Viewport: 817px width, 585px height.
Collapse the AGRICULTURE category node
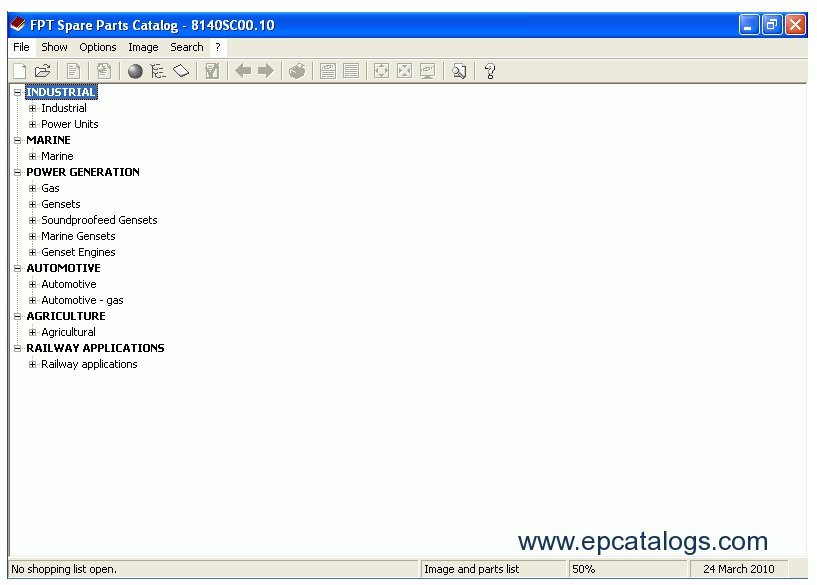point(17,316)
